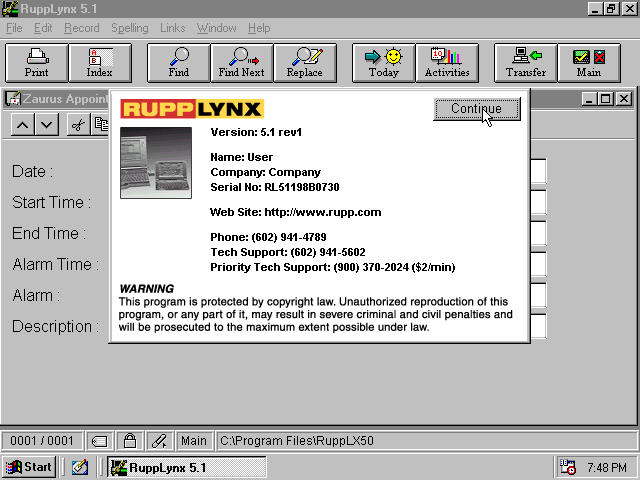Click the 7:48 PM clock
Viewport: 640px width, 480px height.
tap(607, 467)
